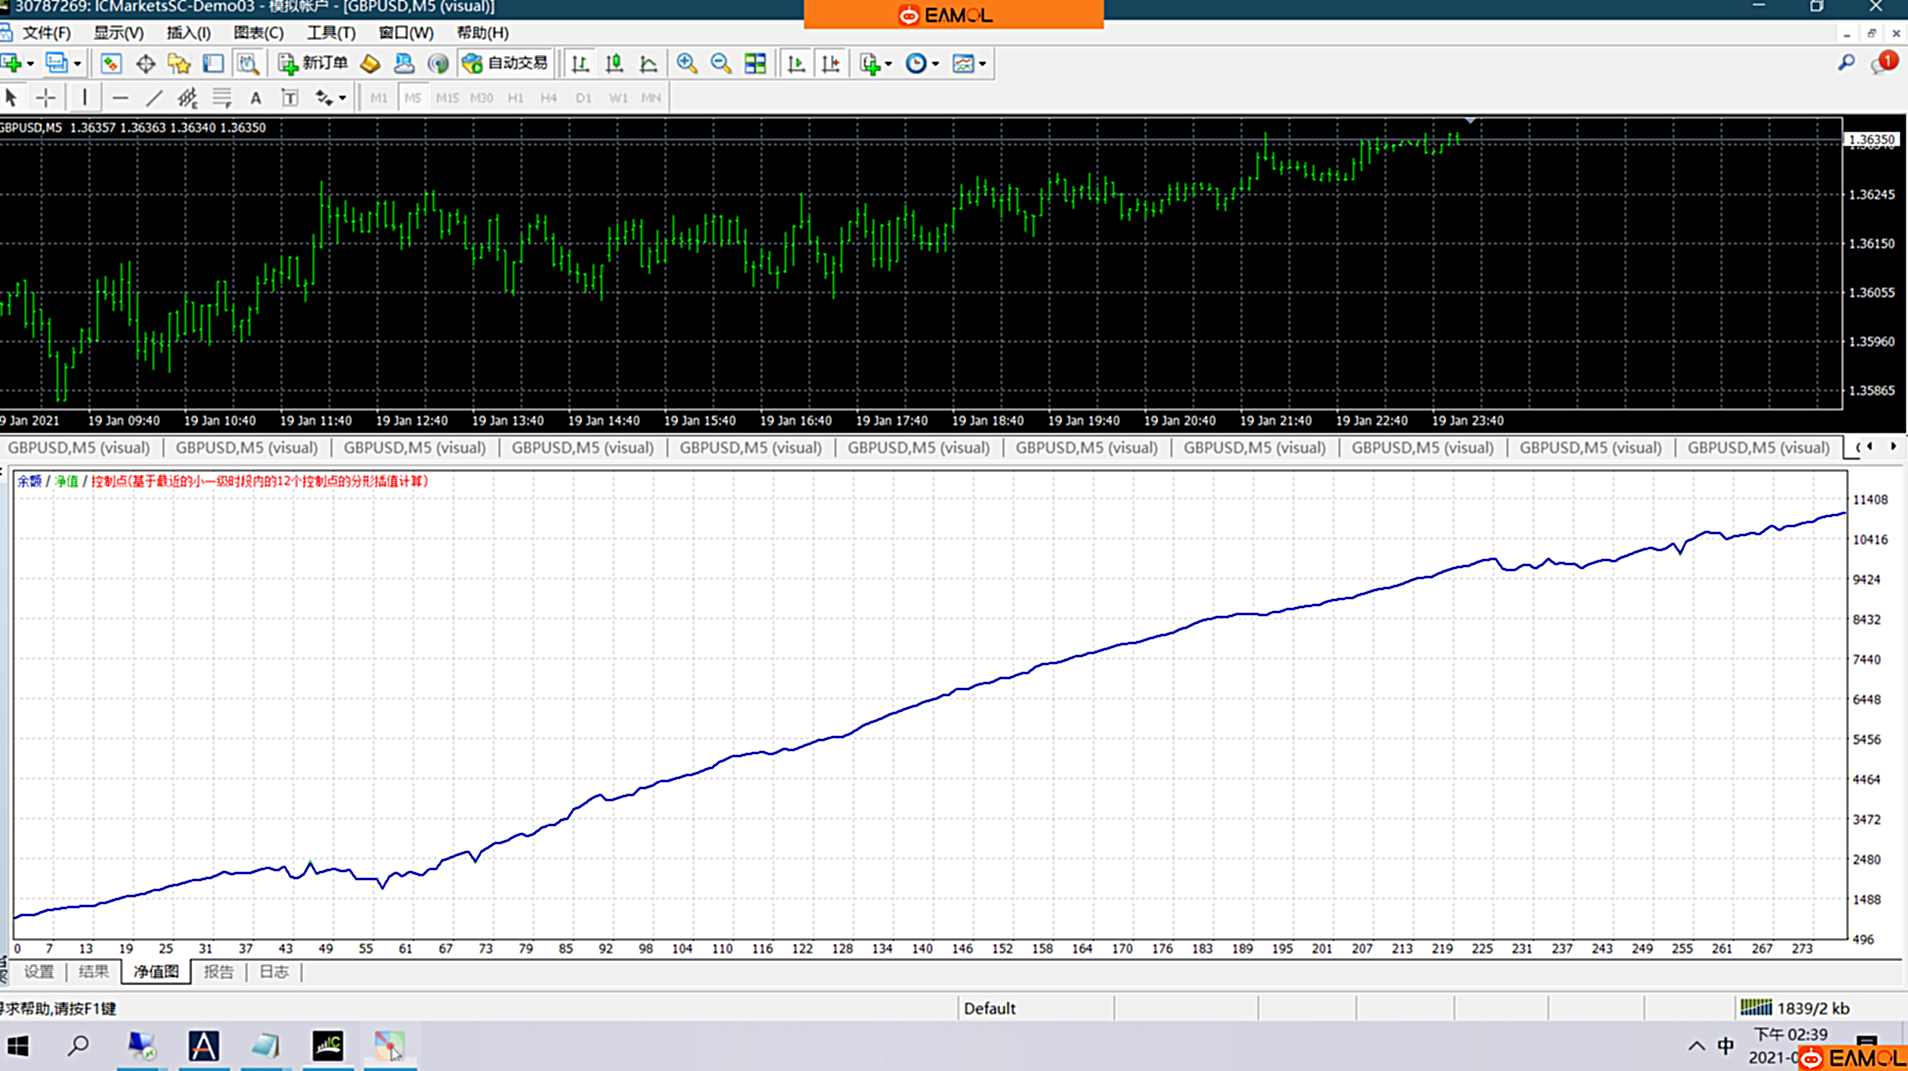Toggle the chart shift icon

coord(830,63)
